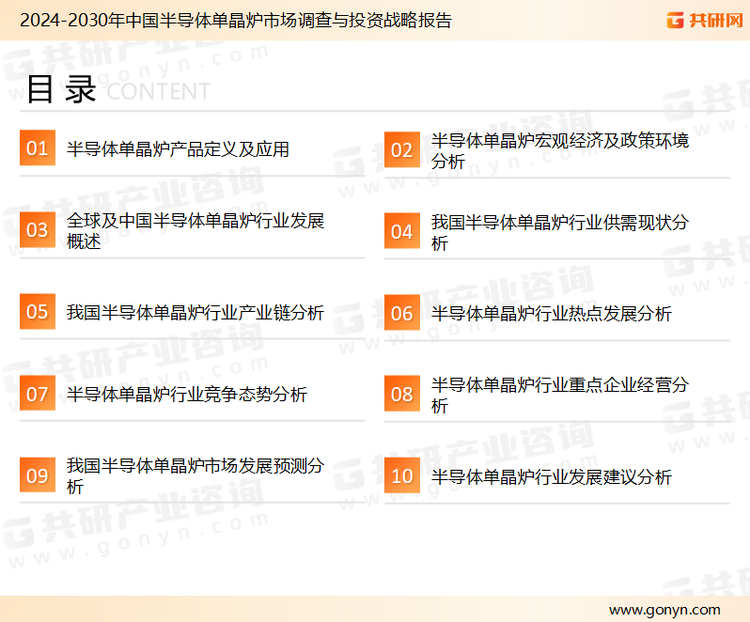Select the report title 2024-2030年中国半导体单晶炉市场调查与投资战略报告
Image resolution: width=750 pixels, height=622 pixels.
[235, 20]
